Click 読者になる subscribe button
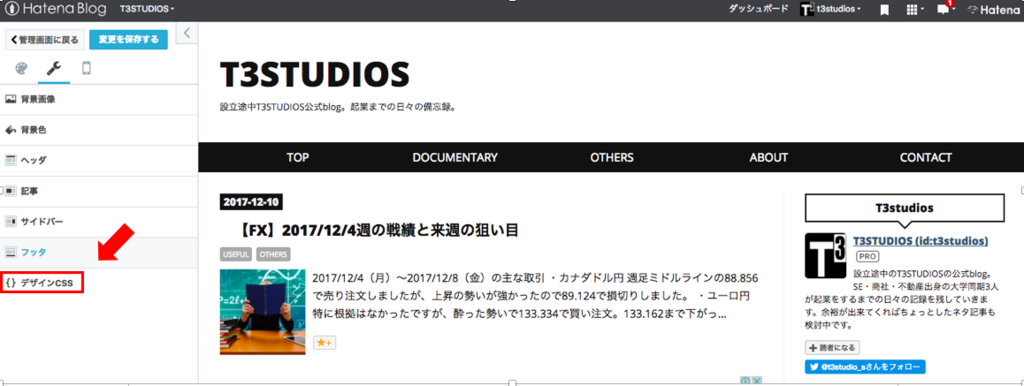This screenshot has height=386, width=1024. [x=832, y=347]
